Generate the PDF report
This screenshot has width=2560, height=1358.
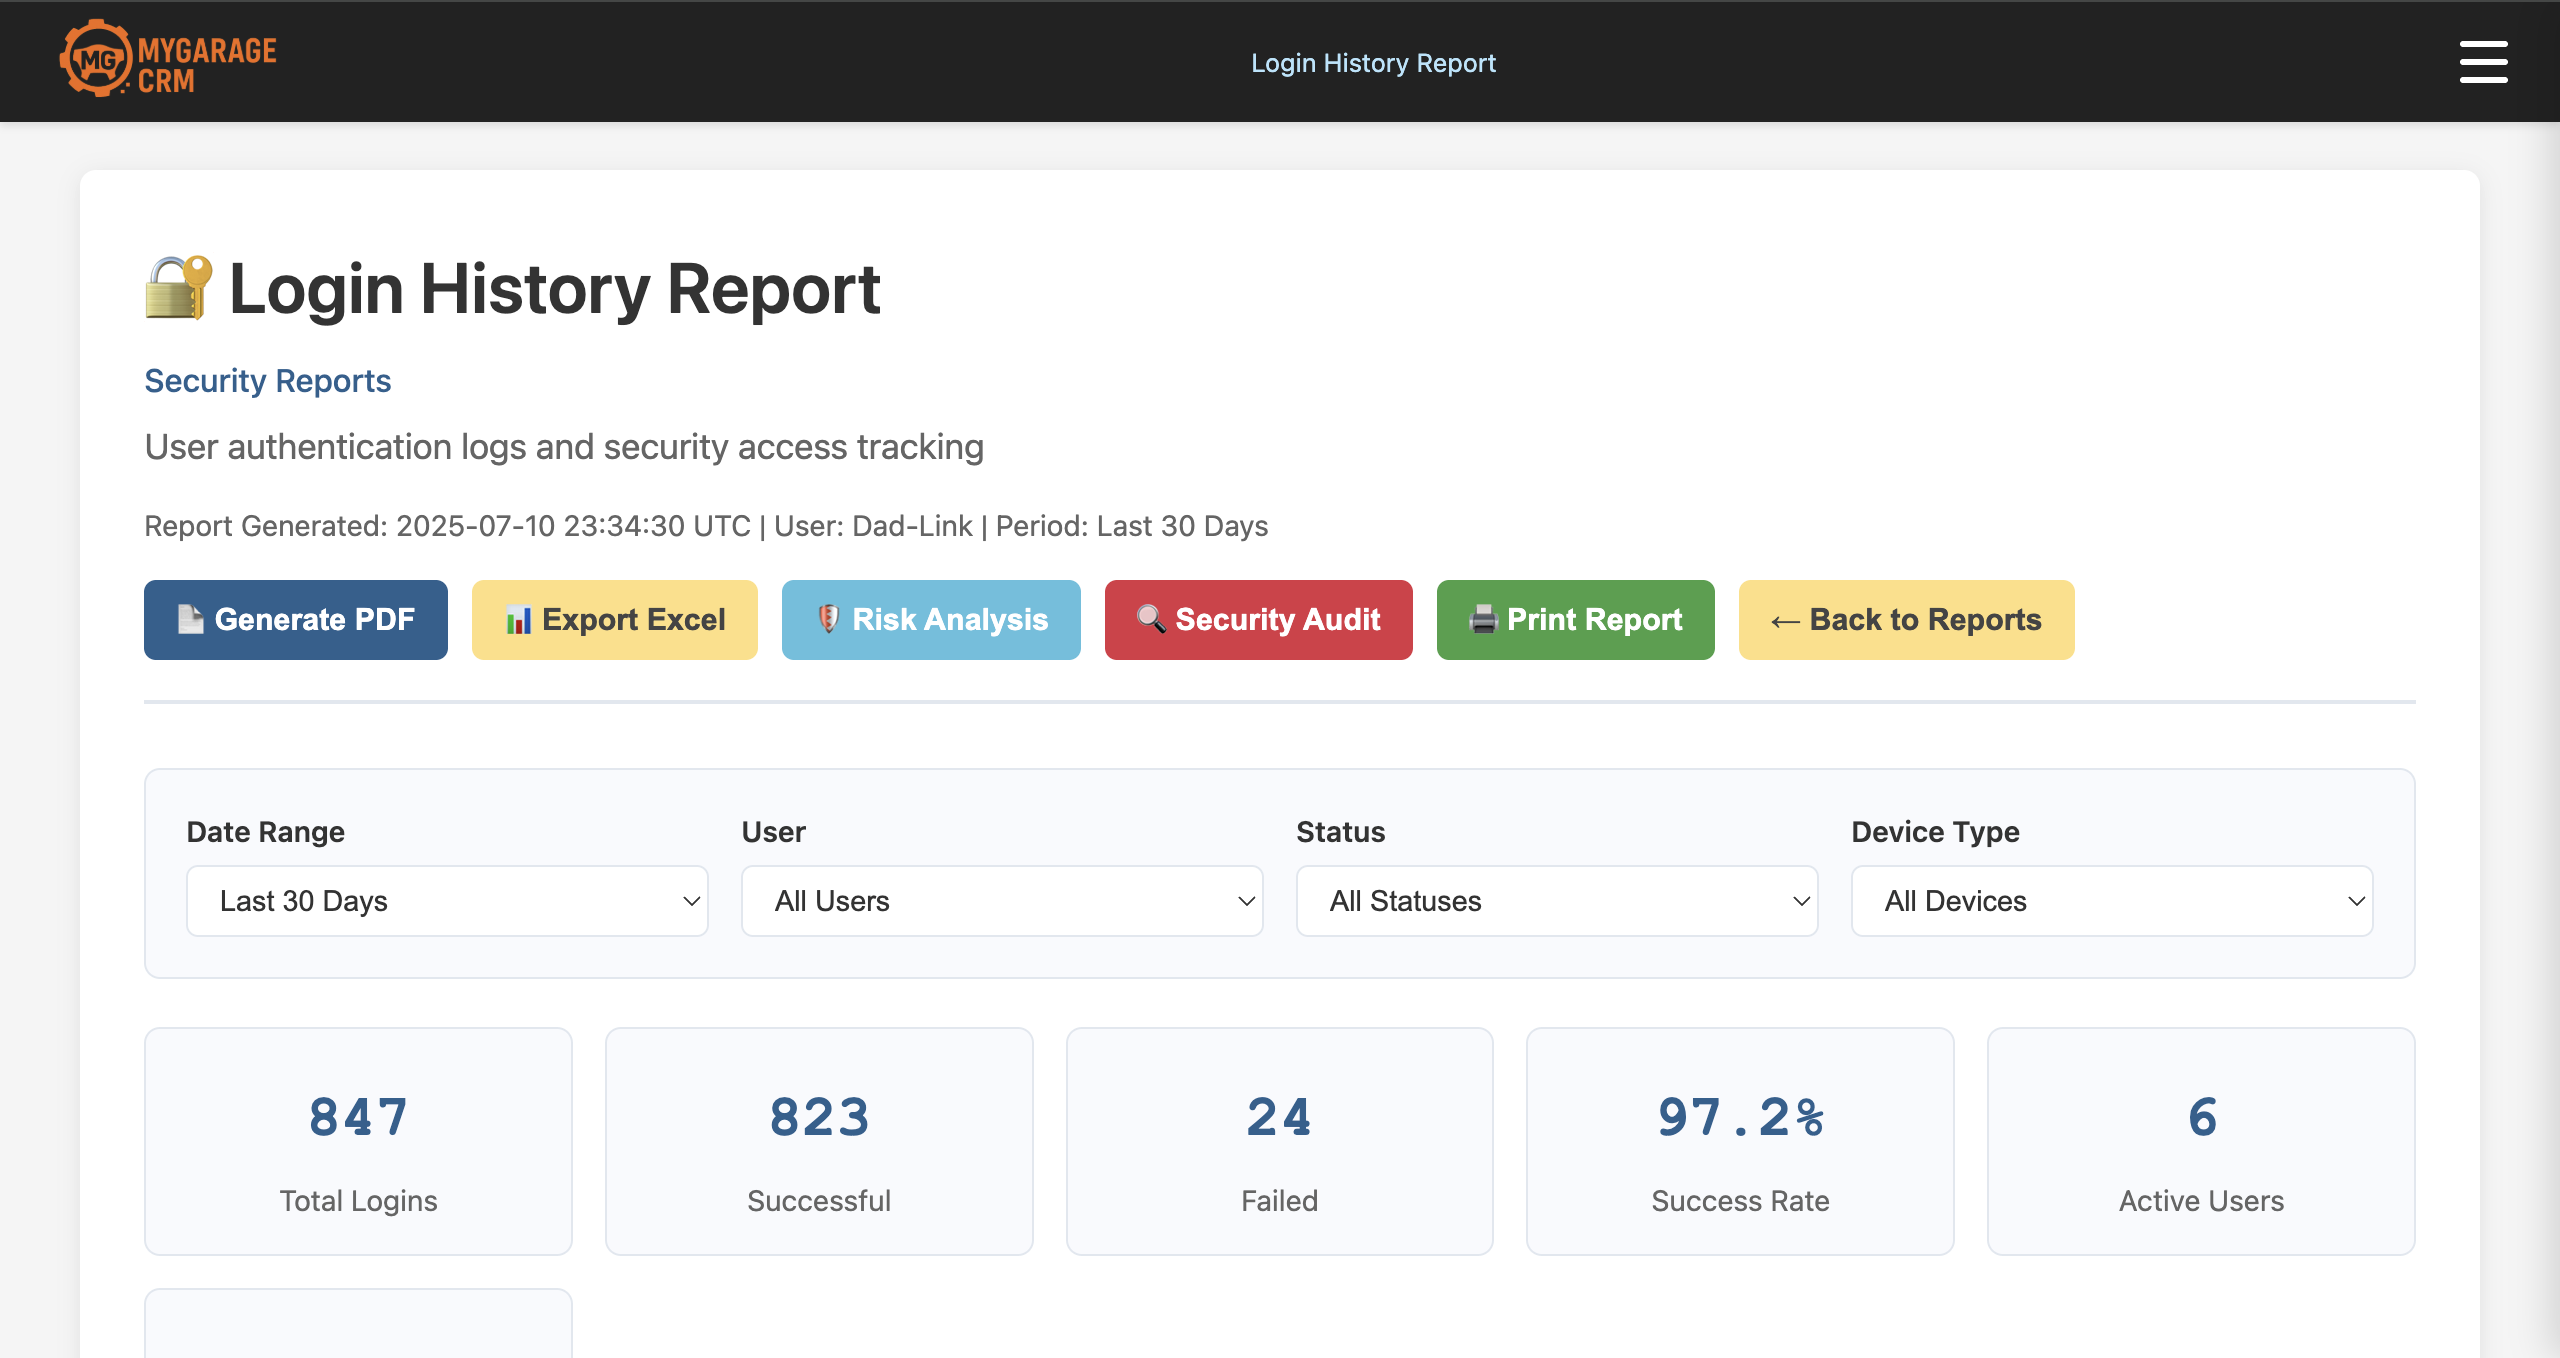pyautogui.click(x=295, y=619)
